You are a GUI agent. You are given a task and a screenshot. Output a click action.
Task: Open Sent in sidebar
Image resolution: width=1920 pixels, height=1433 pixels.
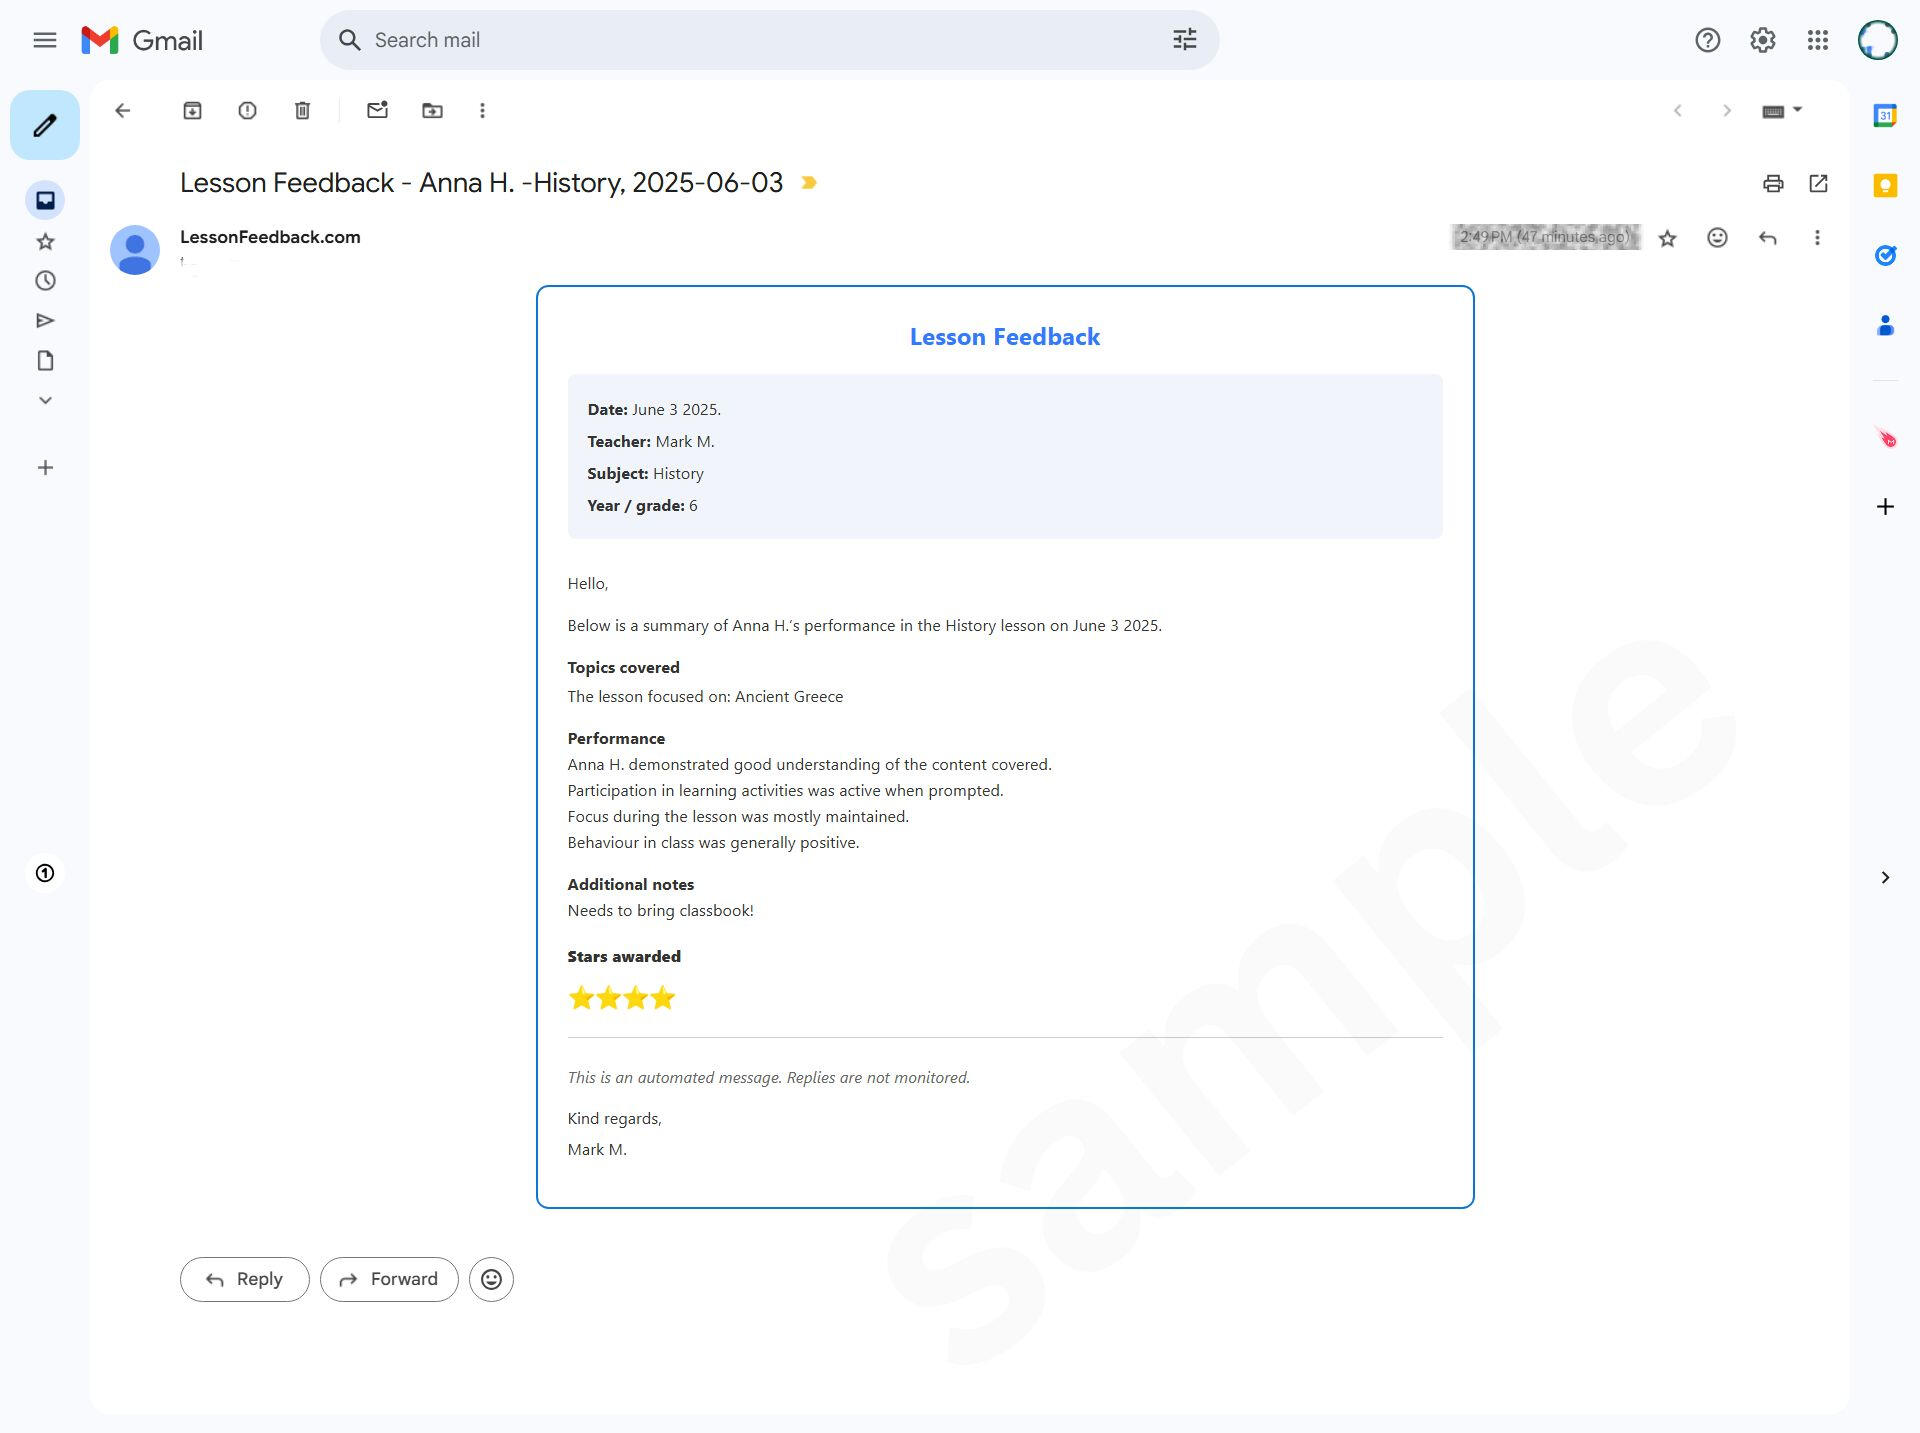coord(45,321)
